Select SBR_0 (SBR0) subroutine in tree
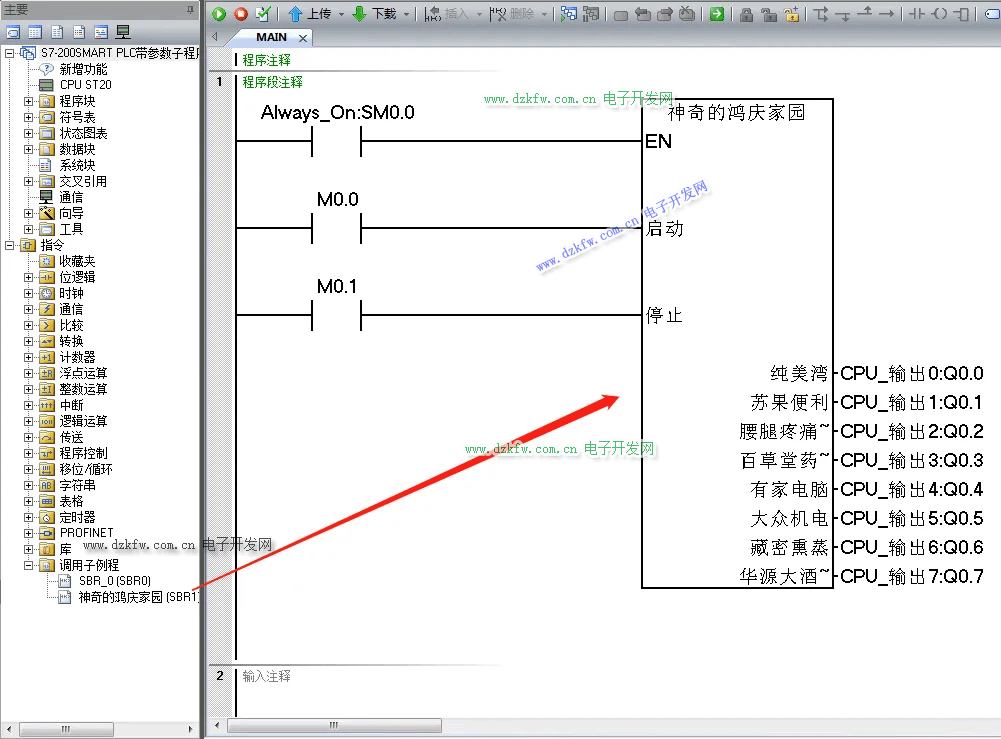 tap(114, 581)
